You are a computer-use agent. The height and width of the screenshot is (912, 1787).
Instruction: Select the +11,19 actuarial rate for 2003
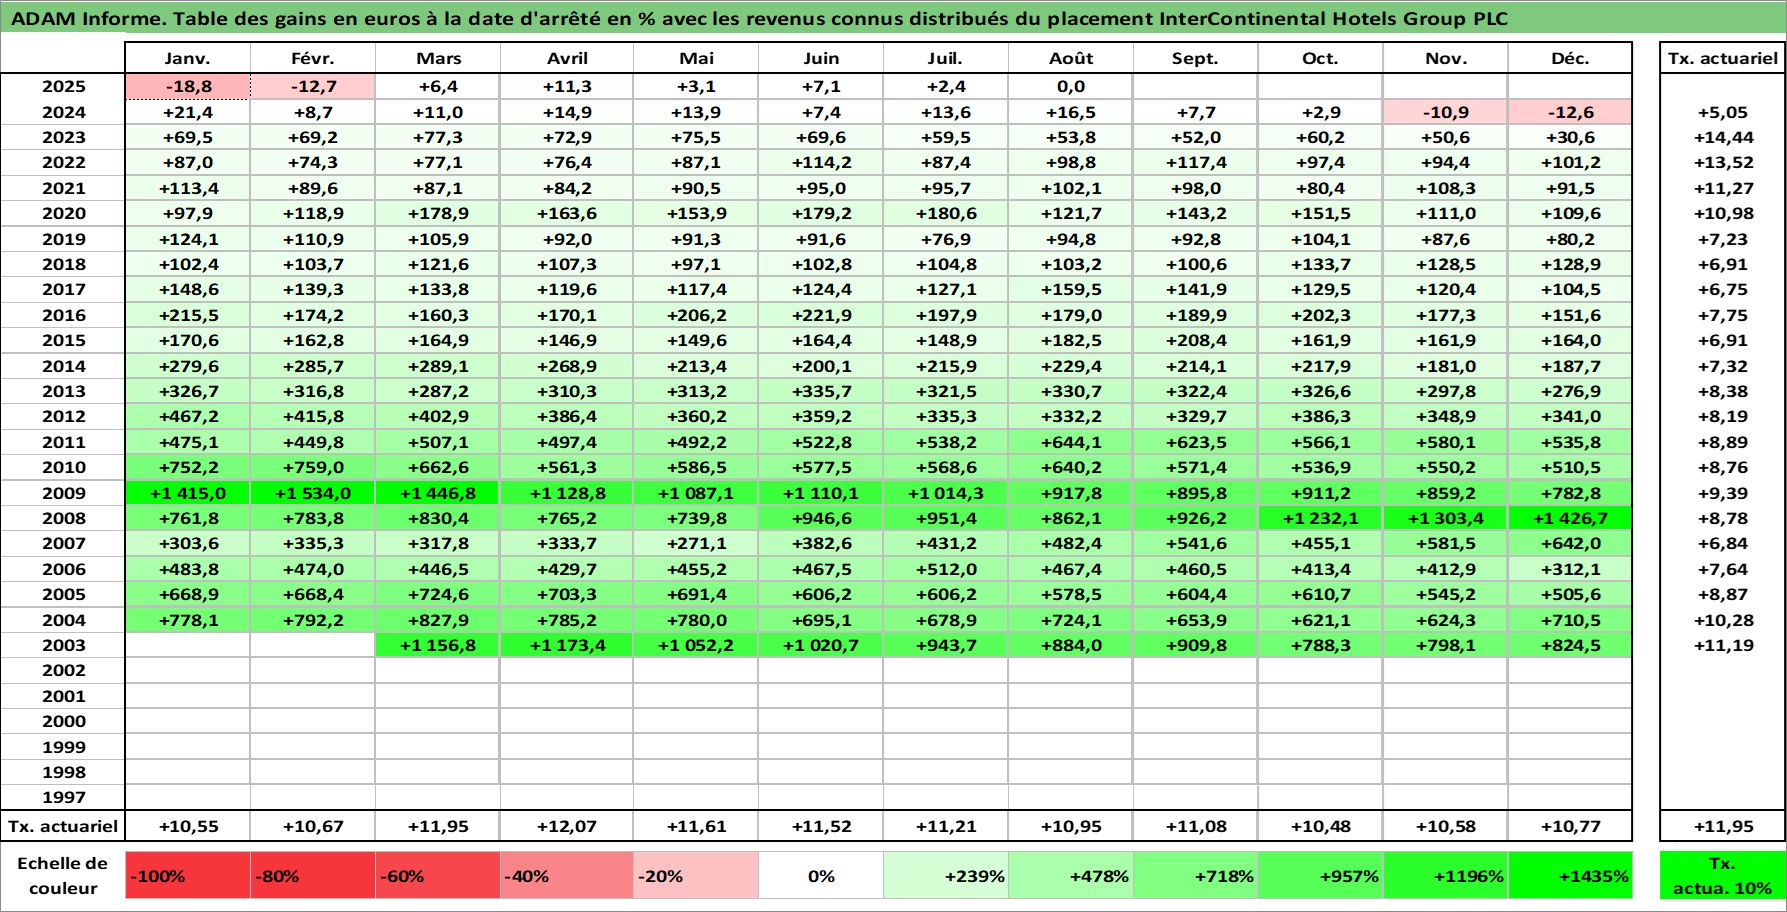pos(1722,645)
